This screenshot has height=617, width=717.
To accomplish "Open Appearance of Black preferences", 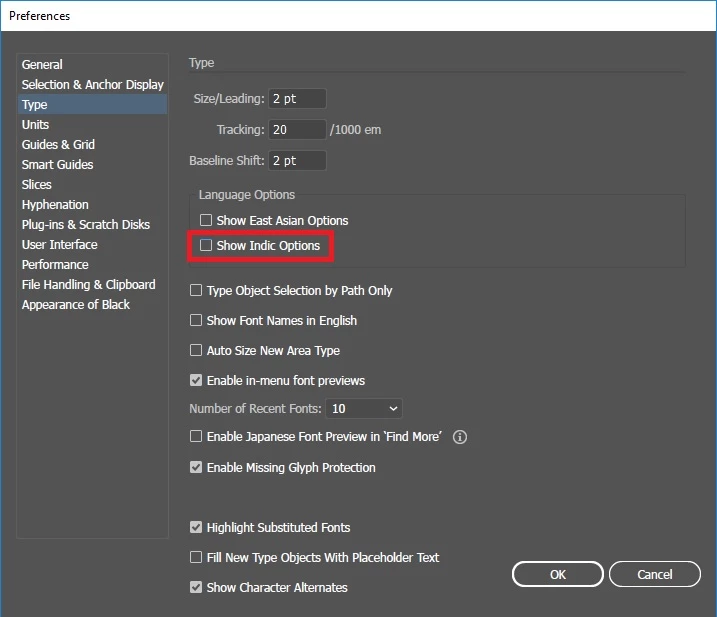I will point(92,305).
